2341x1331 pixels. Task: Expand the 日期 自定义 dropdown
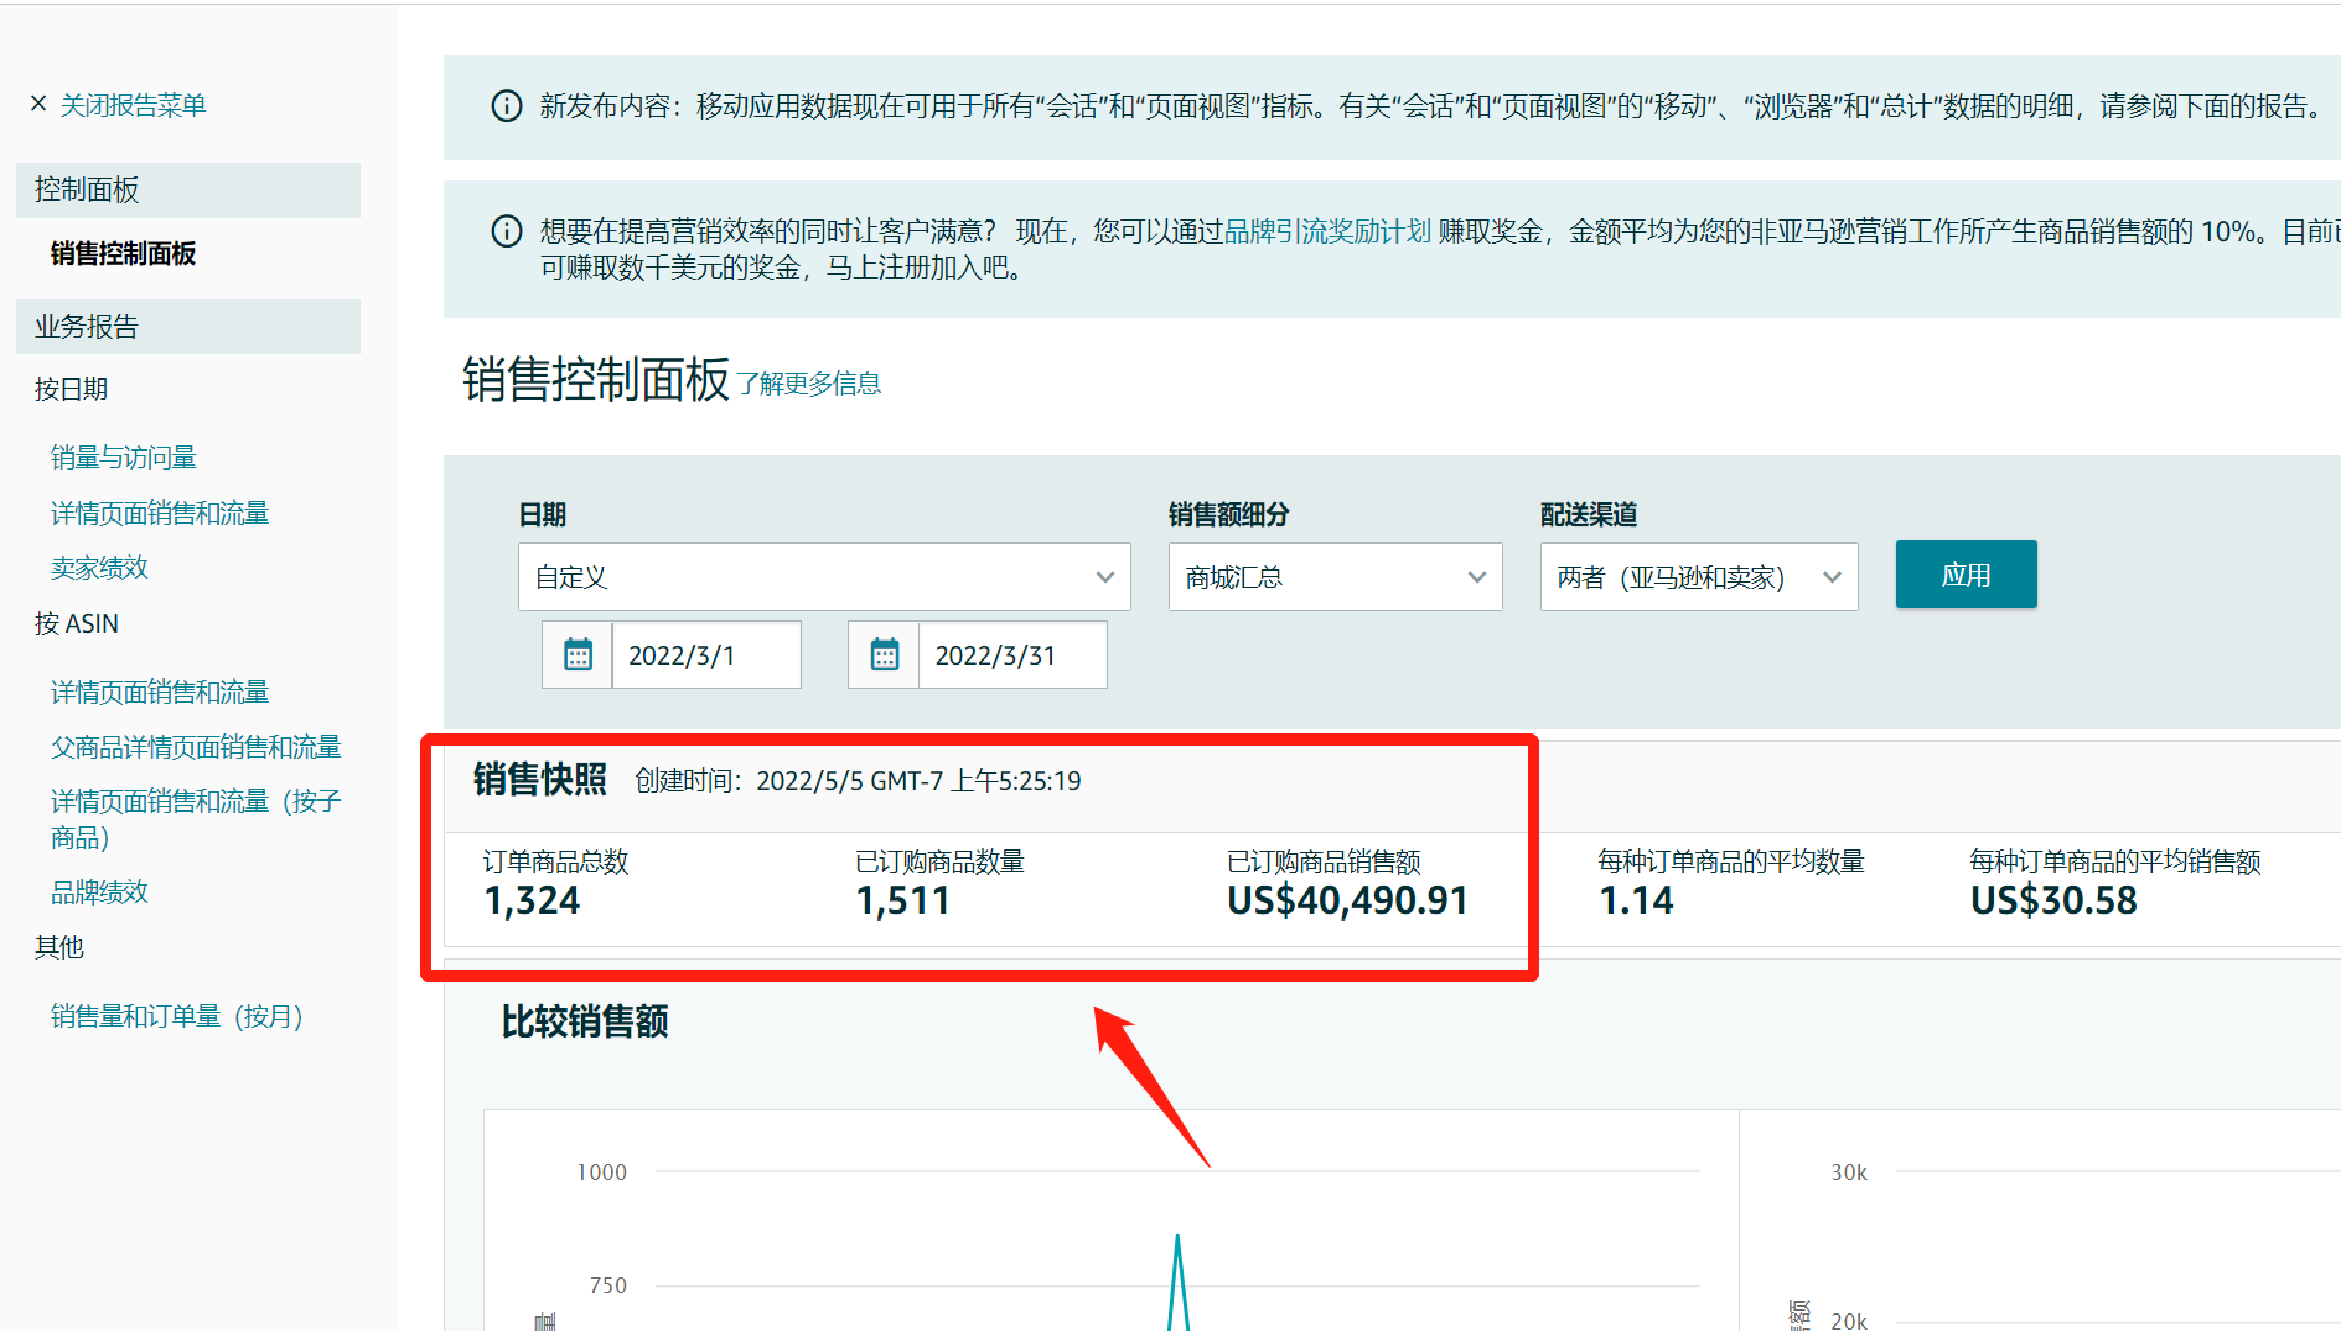[x=823, y=577]
